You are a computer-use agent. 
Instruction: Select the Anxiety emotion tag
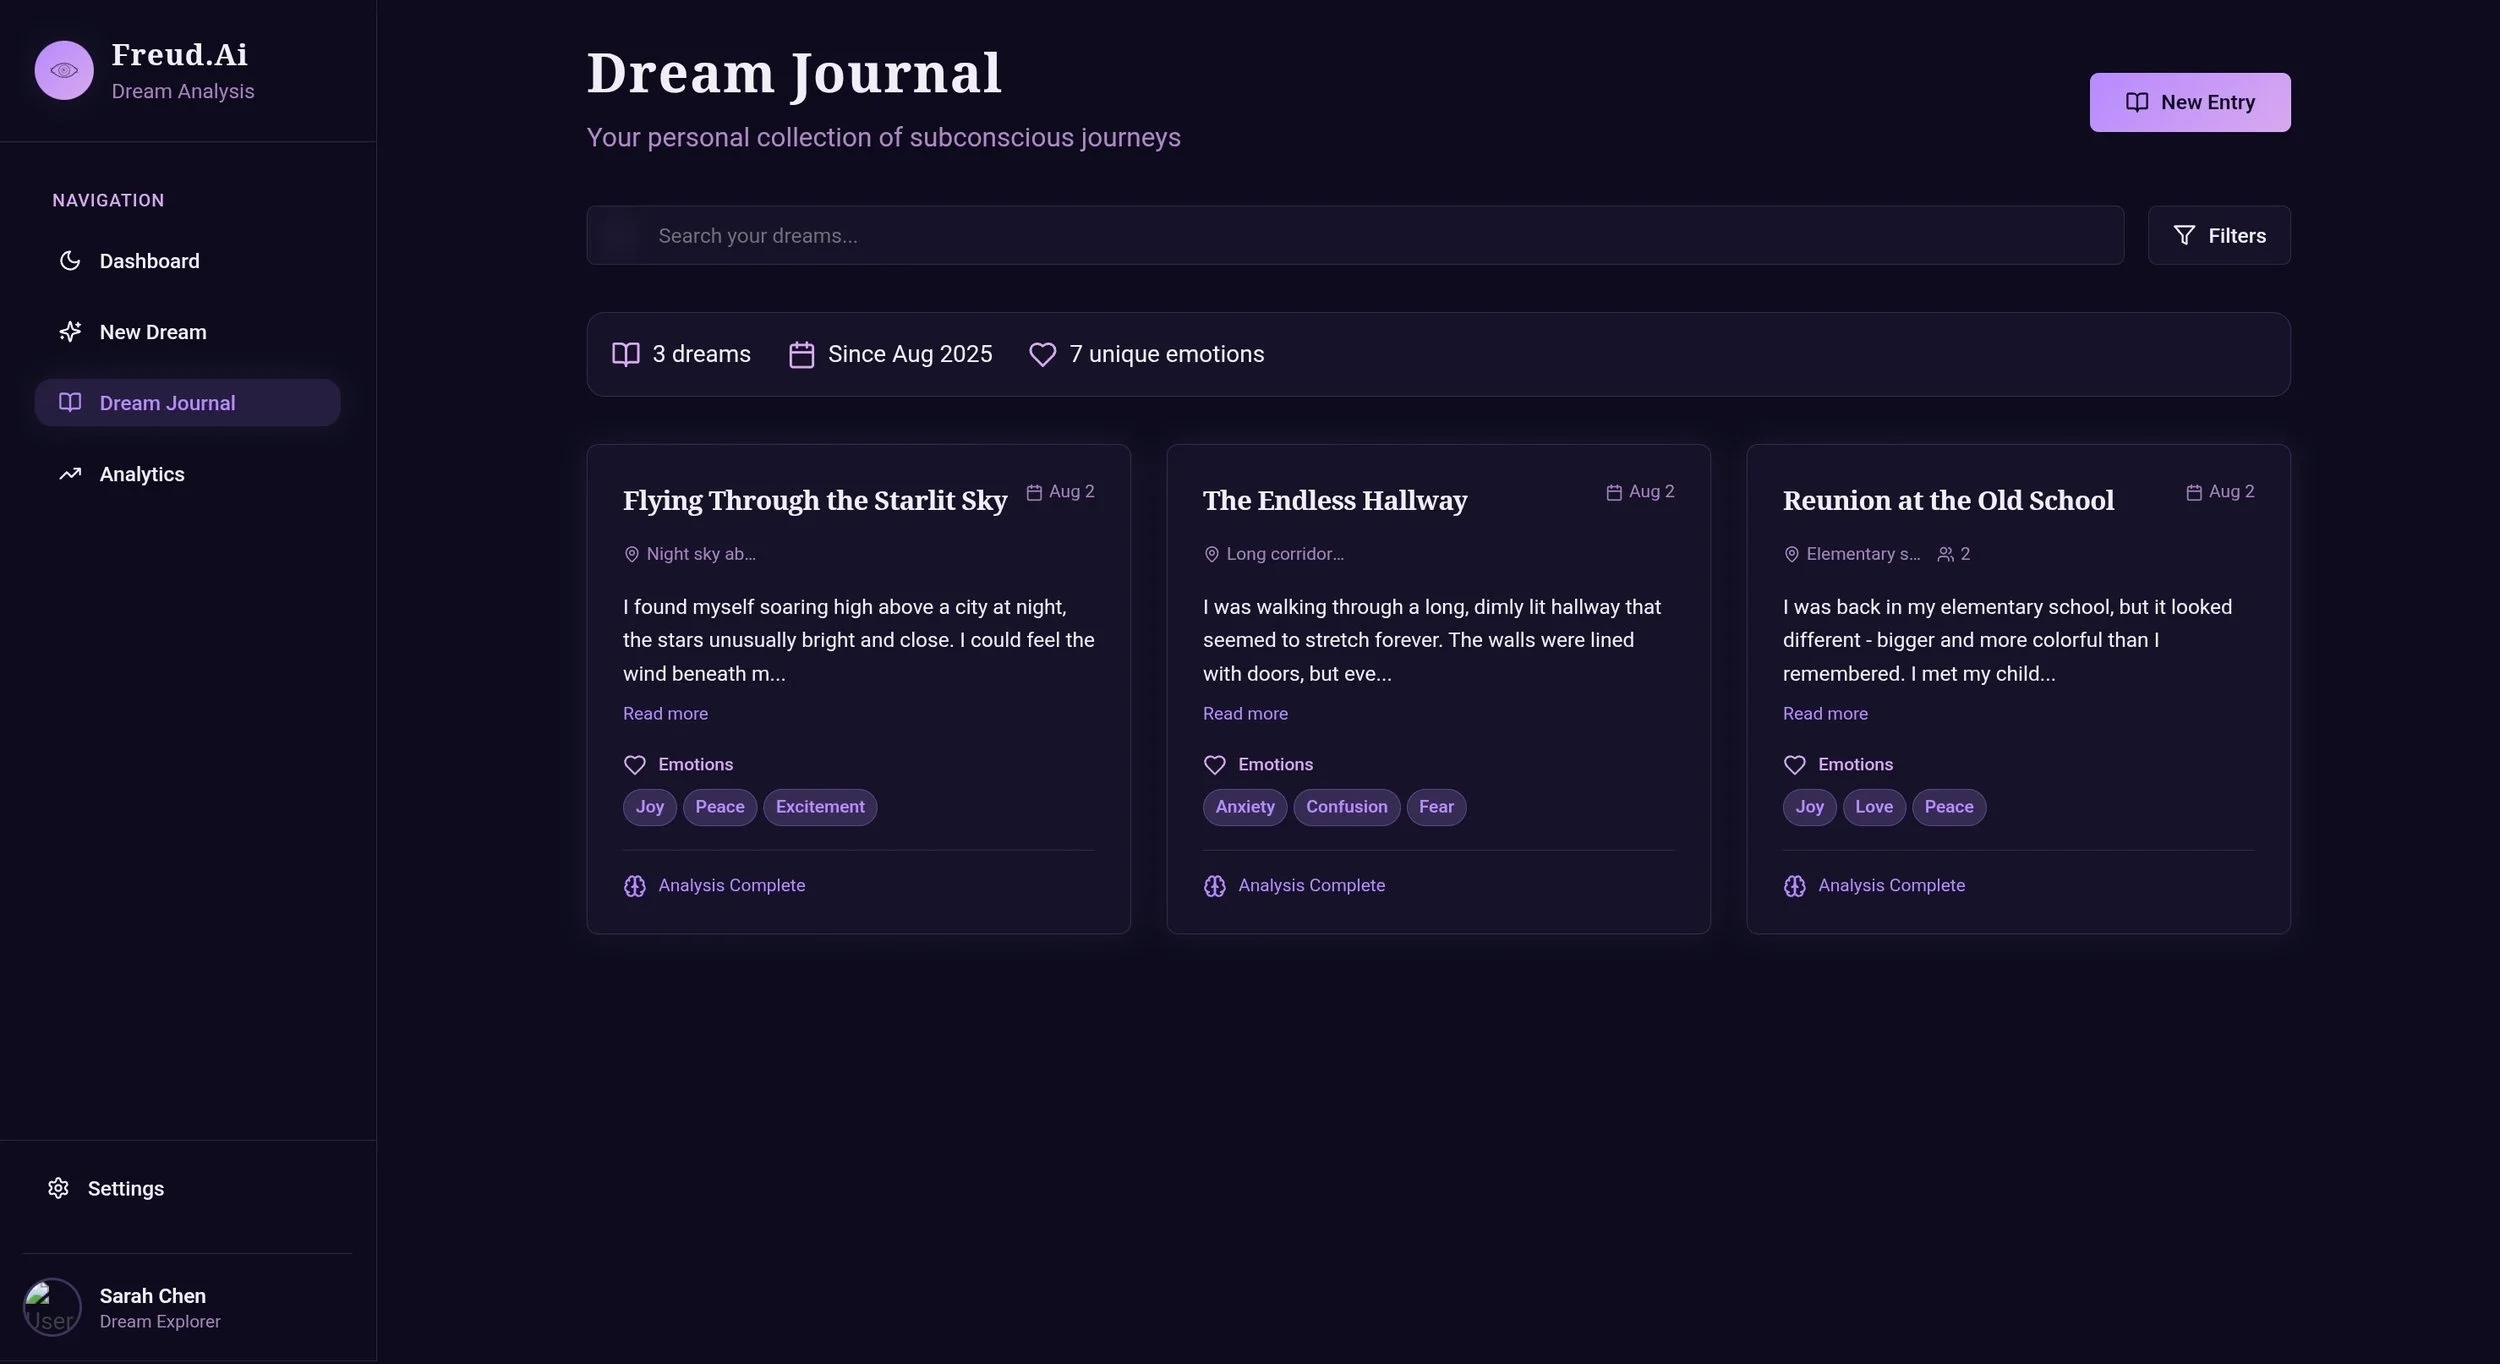tap(1244, 807)
